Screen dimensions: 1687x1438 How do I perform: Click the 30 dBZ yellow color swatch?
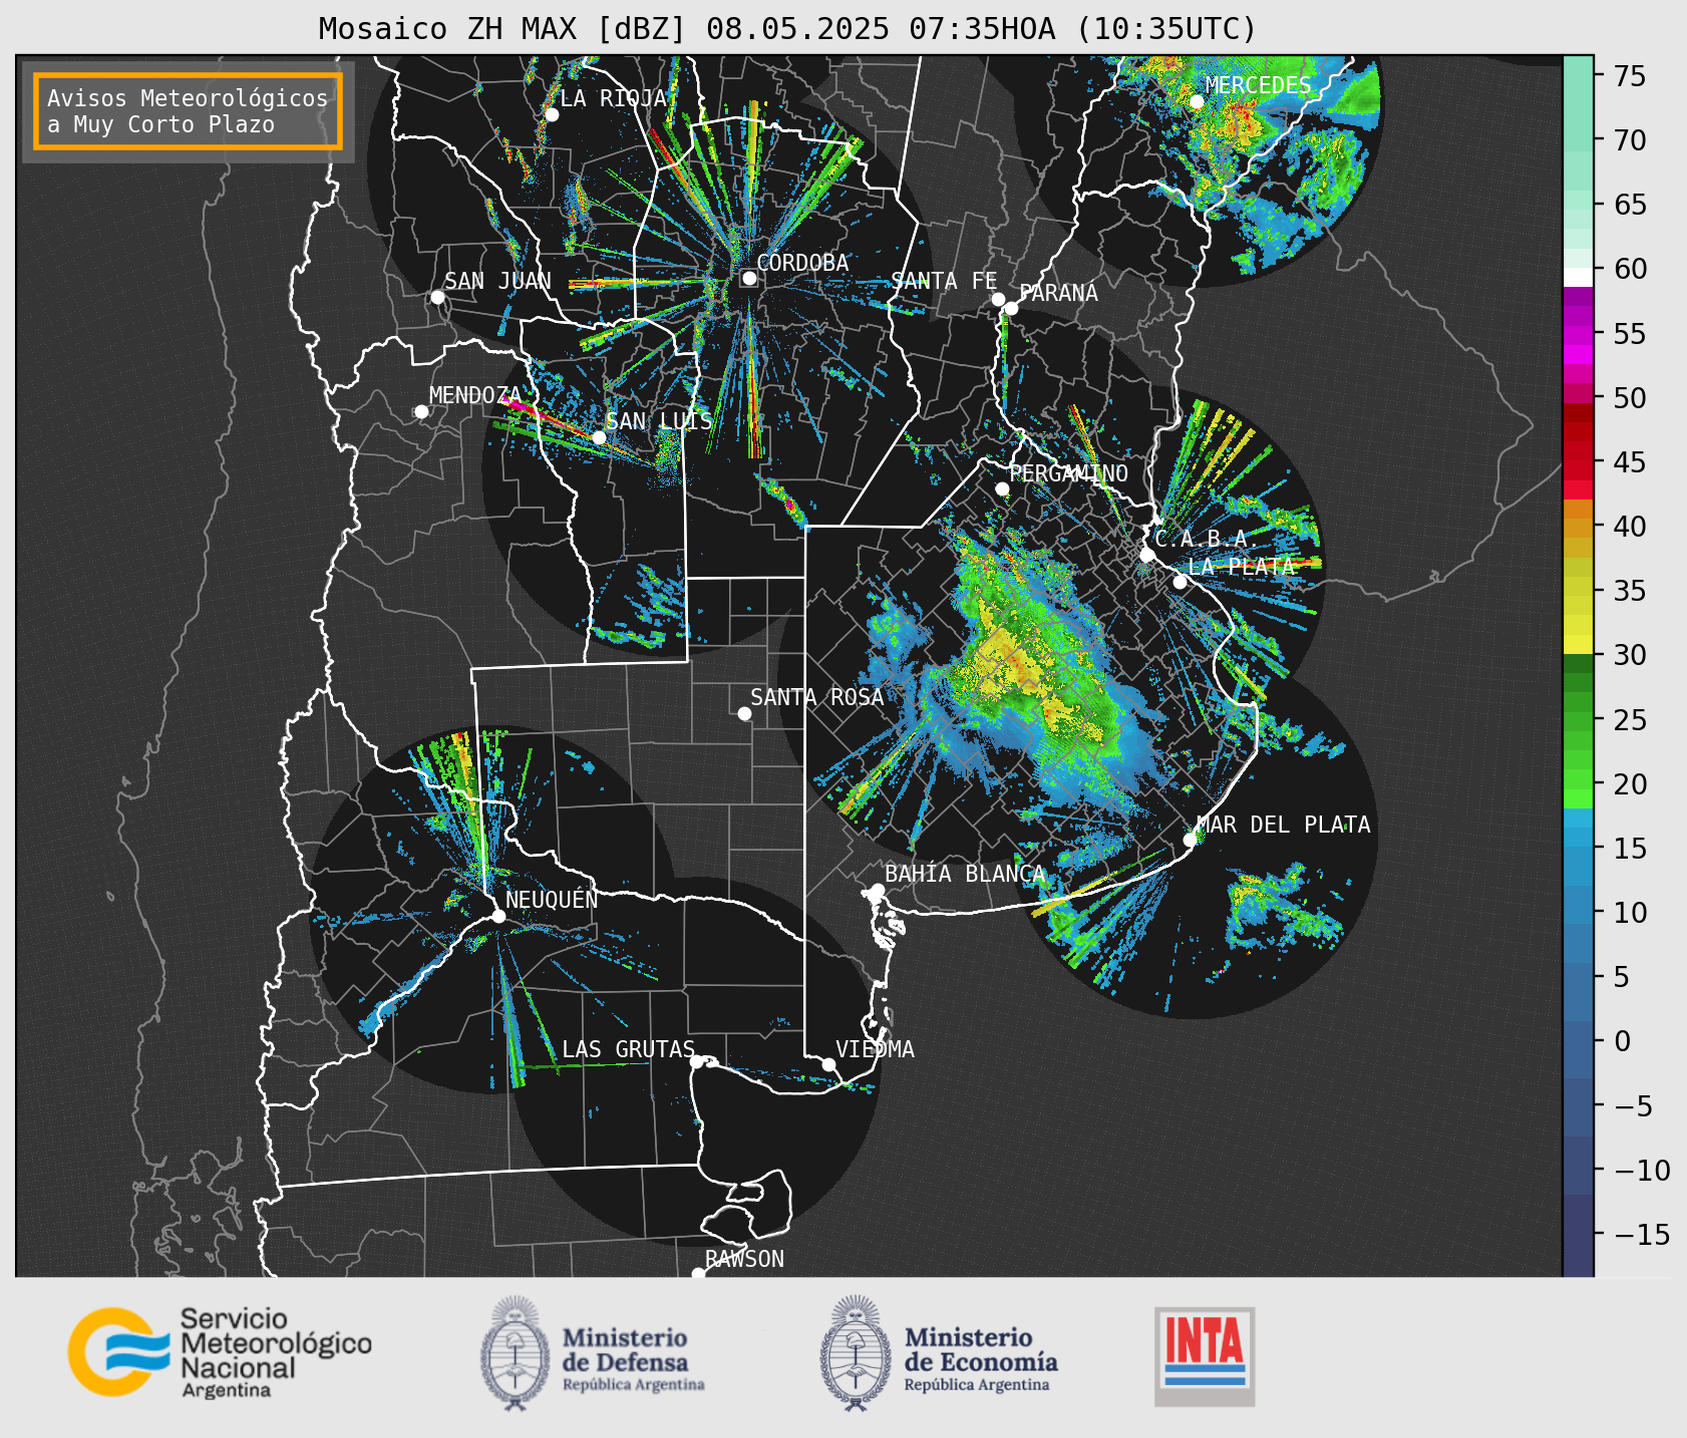point(1578,646)
